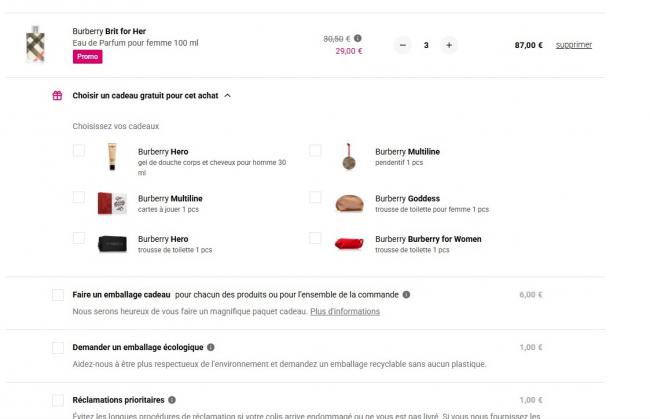Decrease quantity with the minus button
650x419 pixels.
pyautogui.click(x=403, y=45)
